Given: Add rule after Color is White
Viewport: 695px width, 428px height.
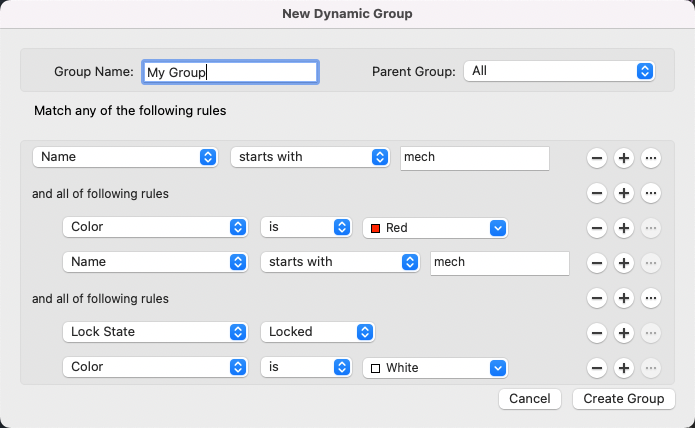Looking at the screenshot, I should (623, 368).
